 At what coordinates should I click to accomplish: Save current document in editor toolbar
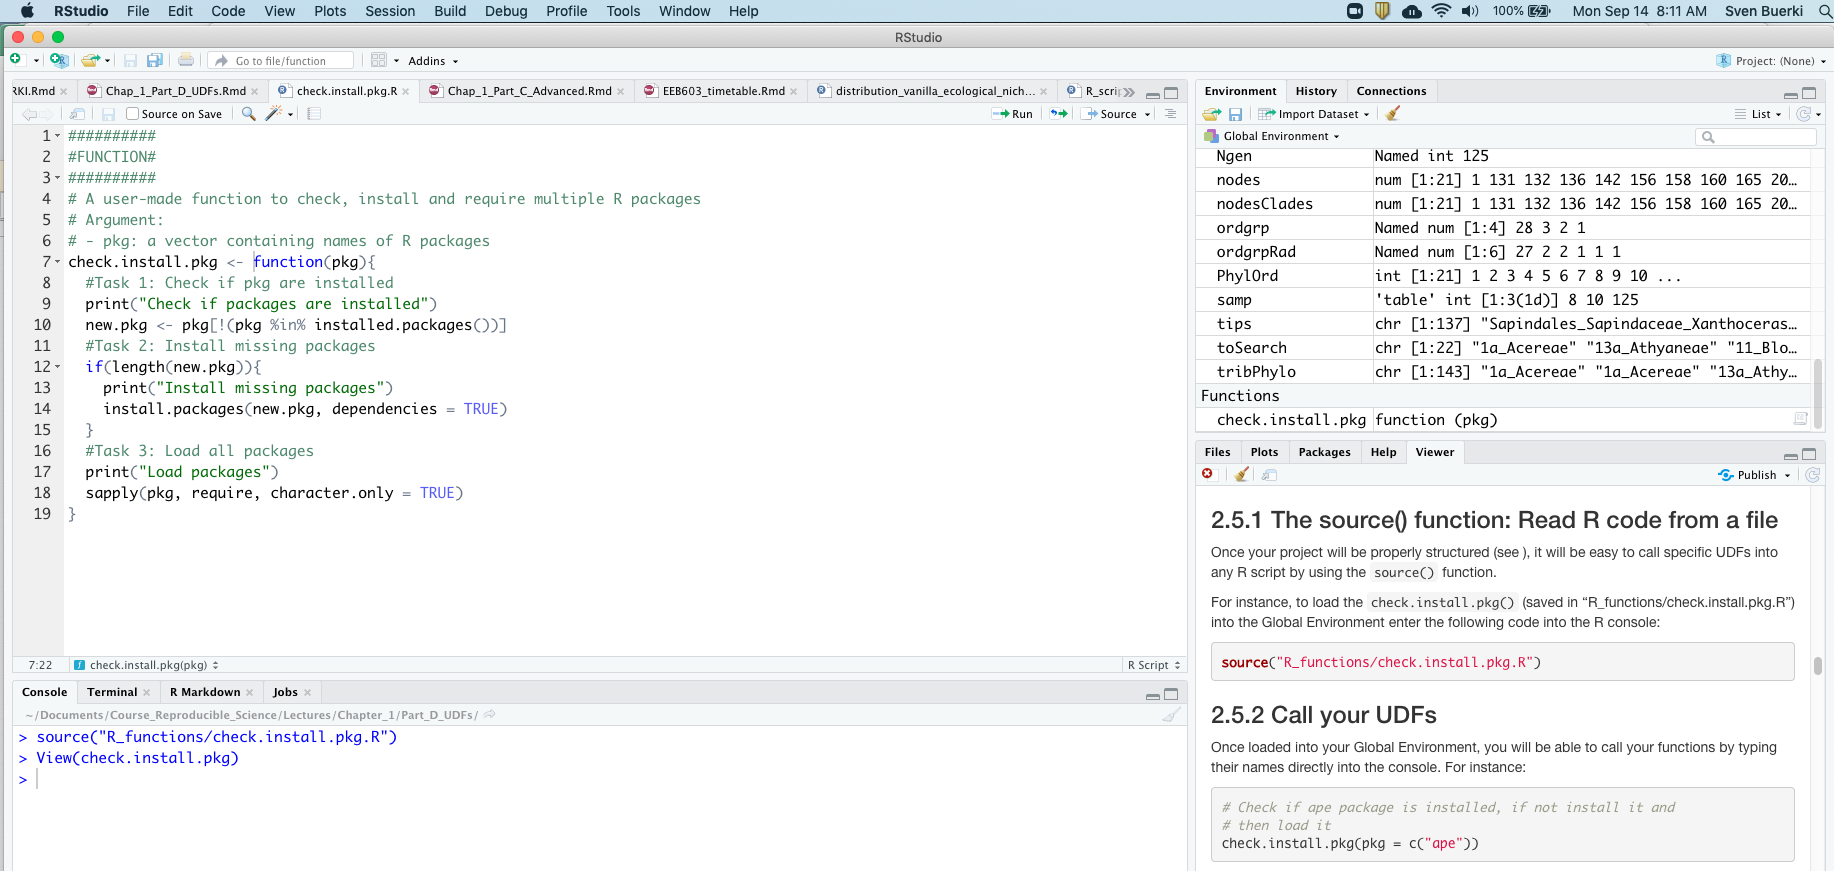(x=108, y=114)
